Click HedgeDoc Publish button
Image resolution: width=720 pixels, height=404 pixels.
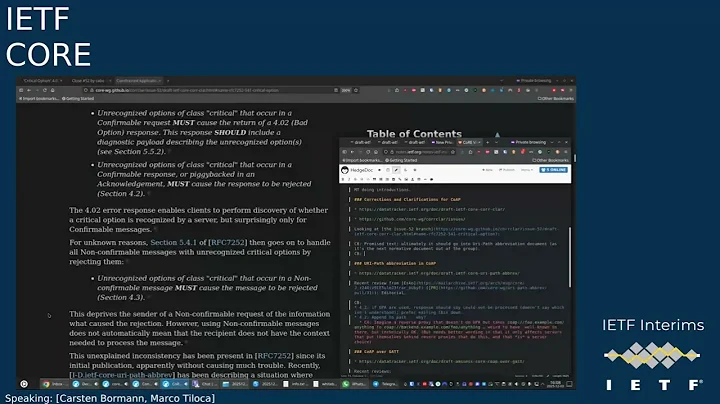[507, 170]
